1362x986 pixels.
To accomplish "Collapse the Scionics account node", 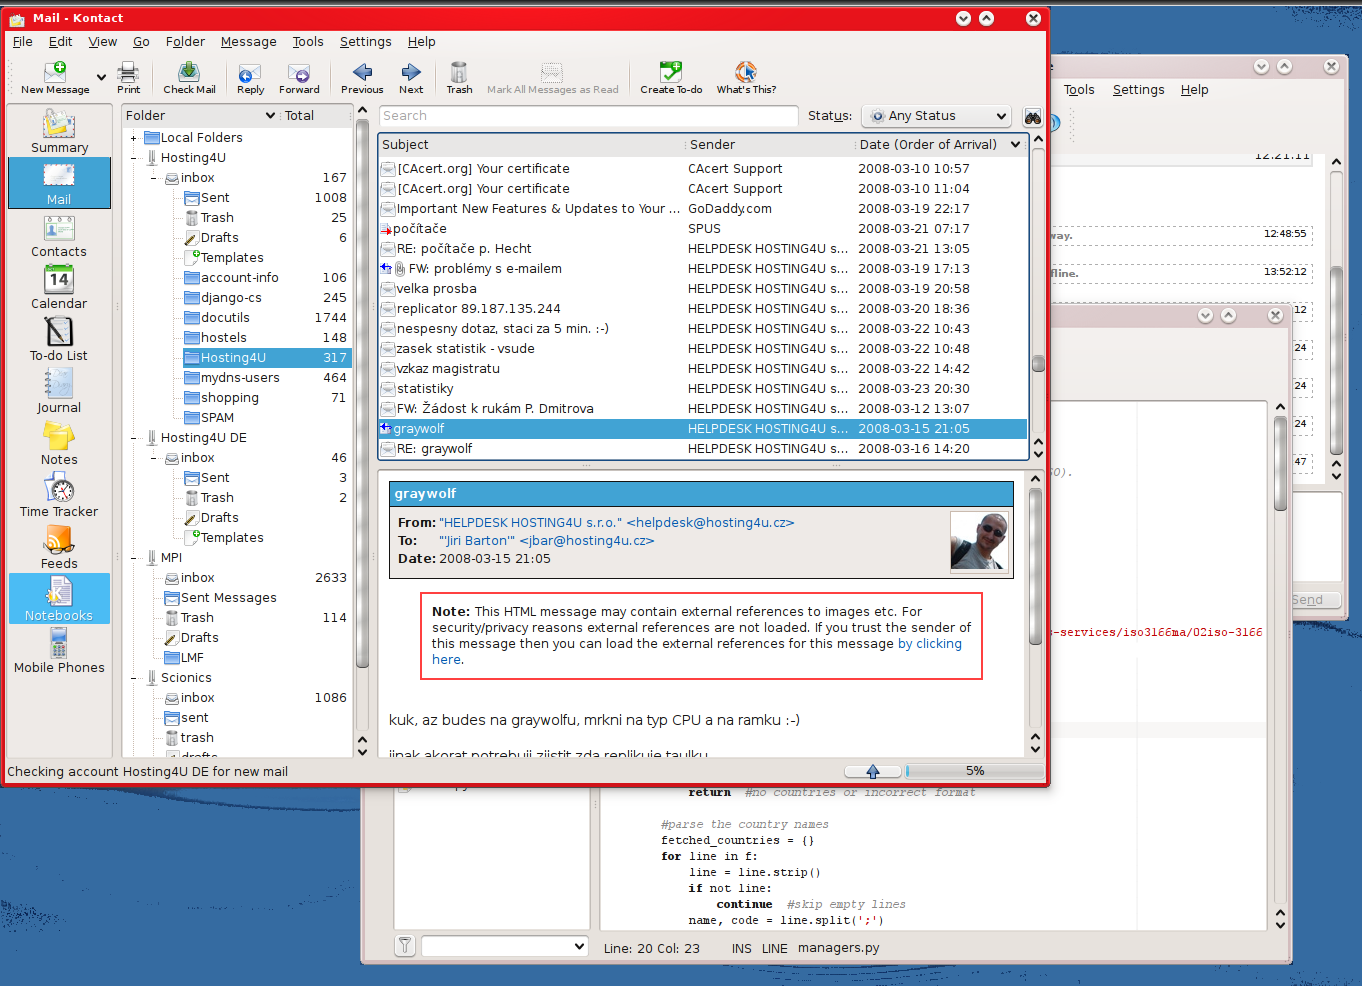I will pyautogui.click(x=134, y=678).
